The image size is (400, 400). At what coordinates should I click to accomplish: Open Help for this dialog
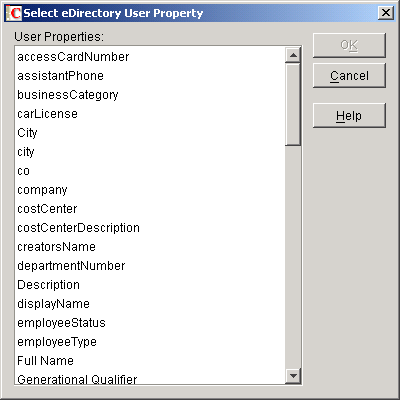point(349,116)
